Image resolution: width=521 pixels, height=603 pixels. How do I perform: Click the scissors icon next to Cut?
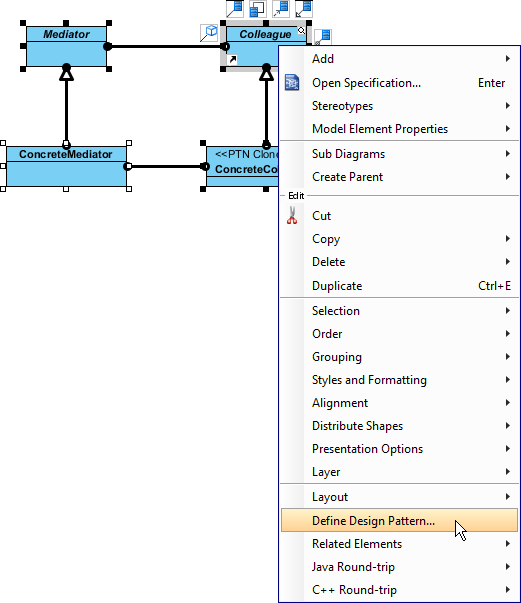click(292, 215)
